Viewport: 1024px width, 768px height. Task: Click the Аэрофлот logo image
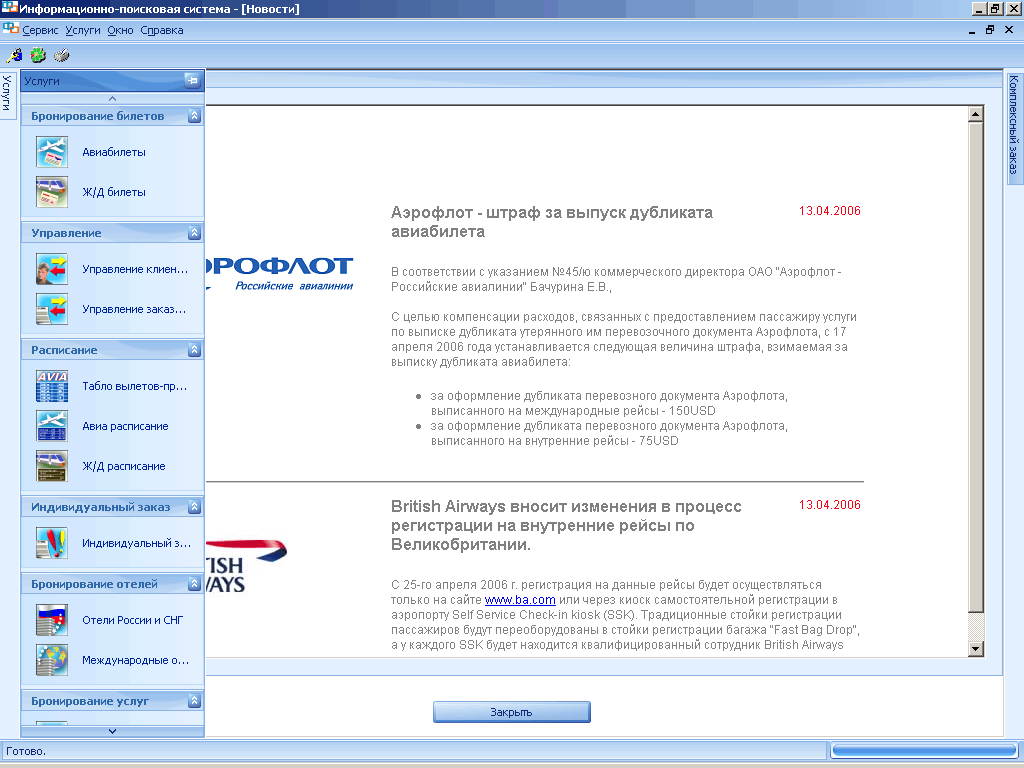click(x=280, y=273)
